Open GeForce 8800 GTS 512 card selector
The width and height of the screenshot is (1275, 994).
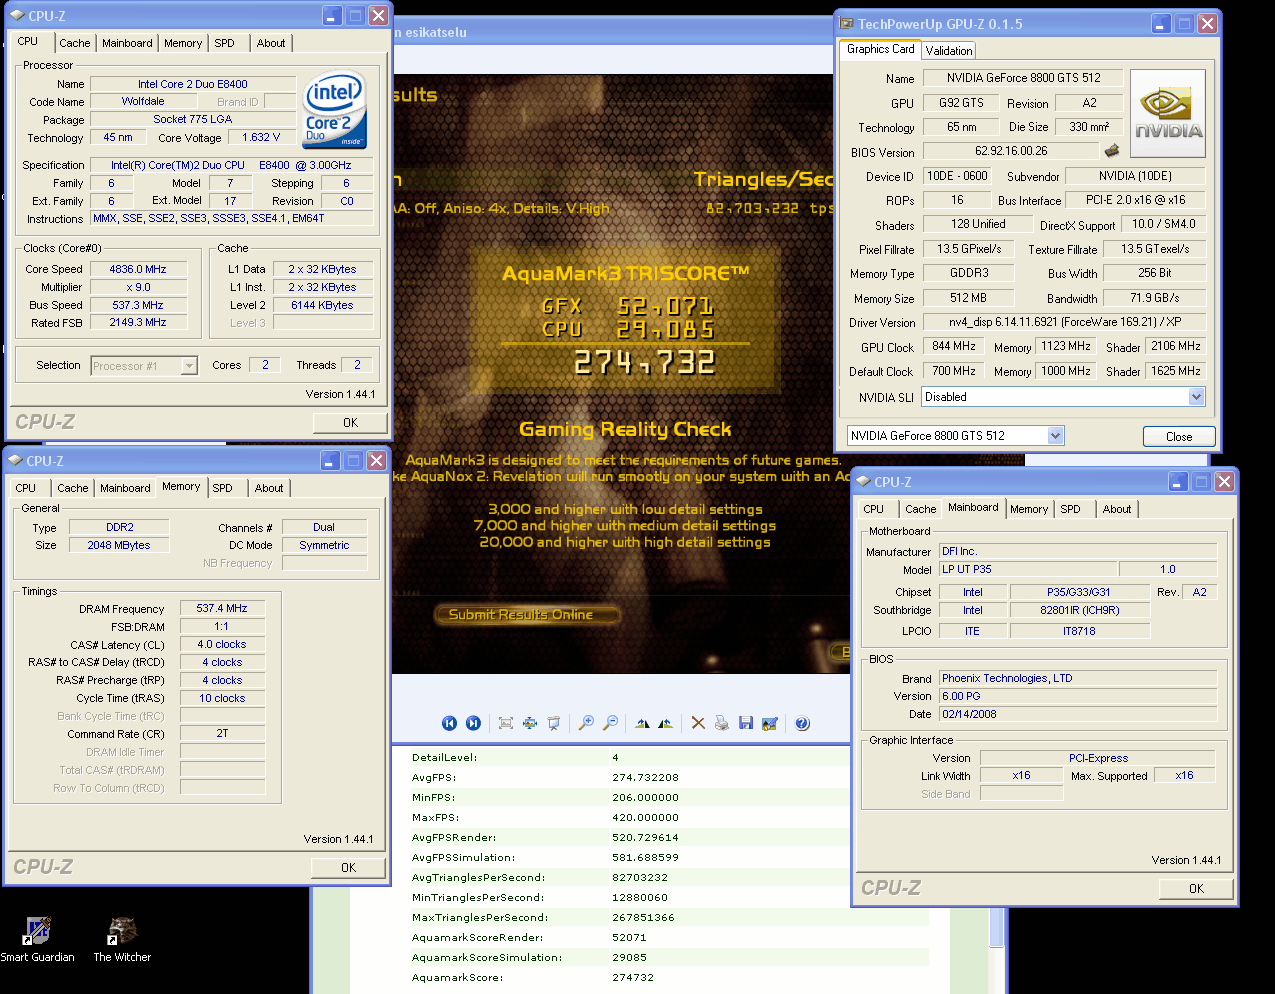(1055, 435)
